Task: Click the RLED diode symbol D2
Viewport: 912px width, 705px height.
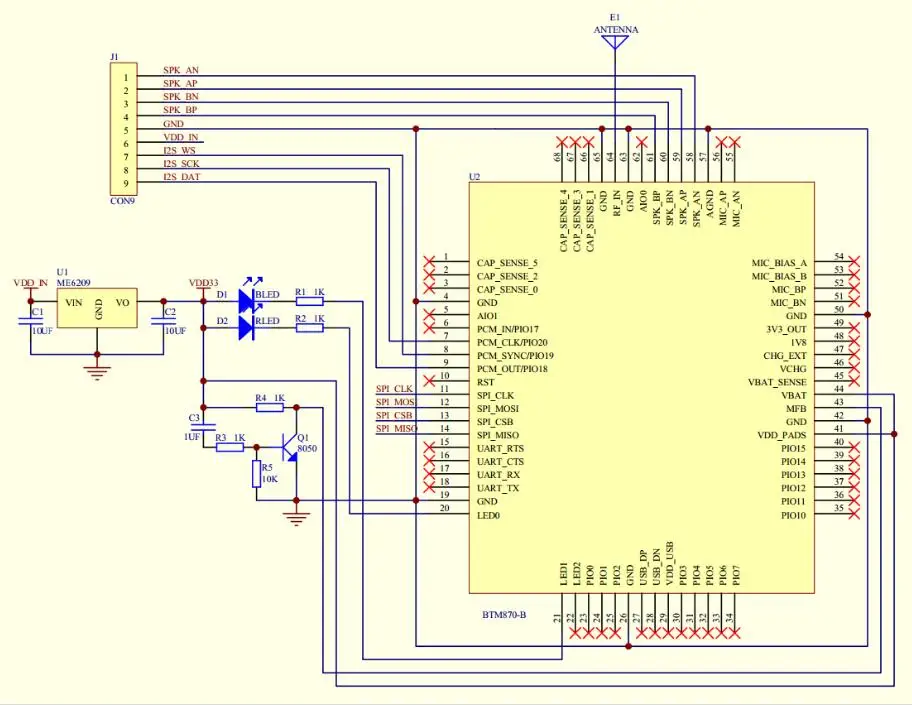Action: (247, 328)
